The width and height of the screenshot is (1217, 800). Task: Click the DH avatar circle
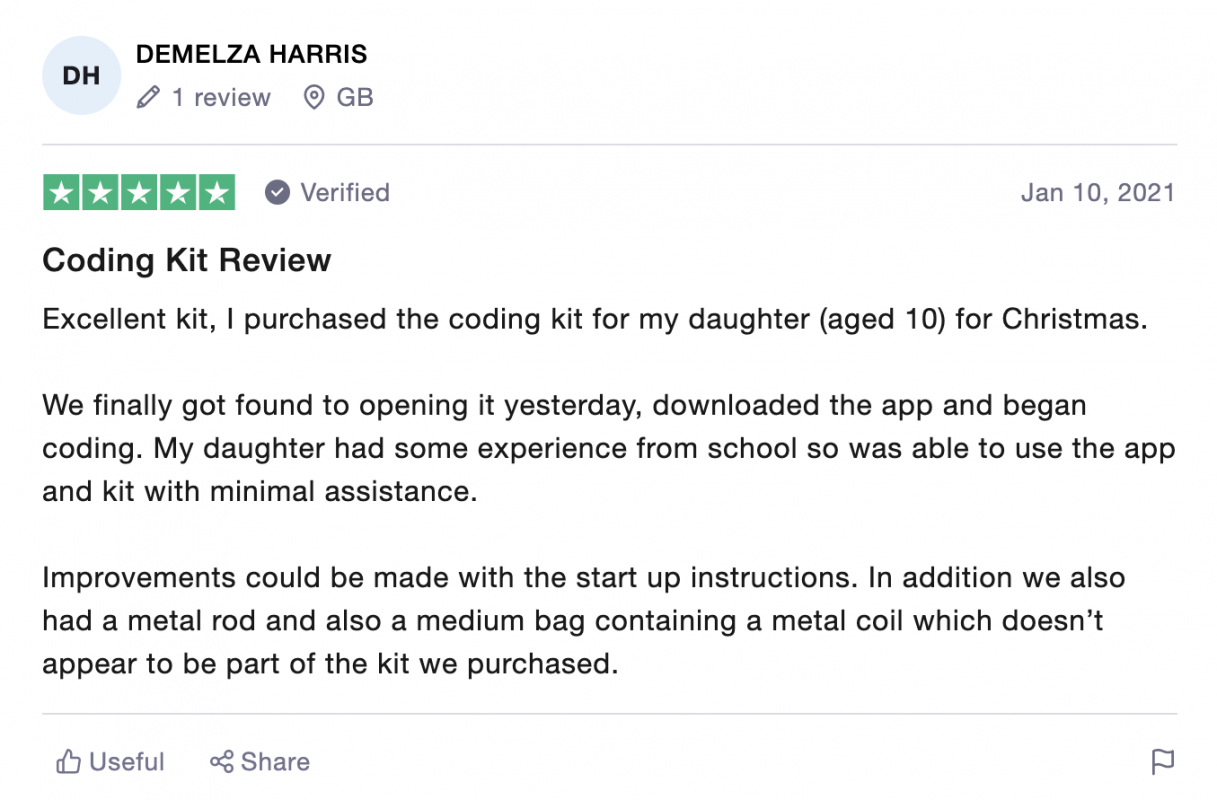(x=81, y=76)
